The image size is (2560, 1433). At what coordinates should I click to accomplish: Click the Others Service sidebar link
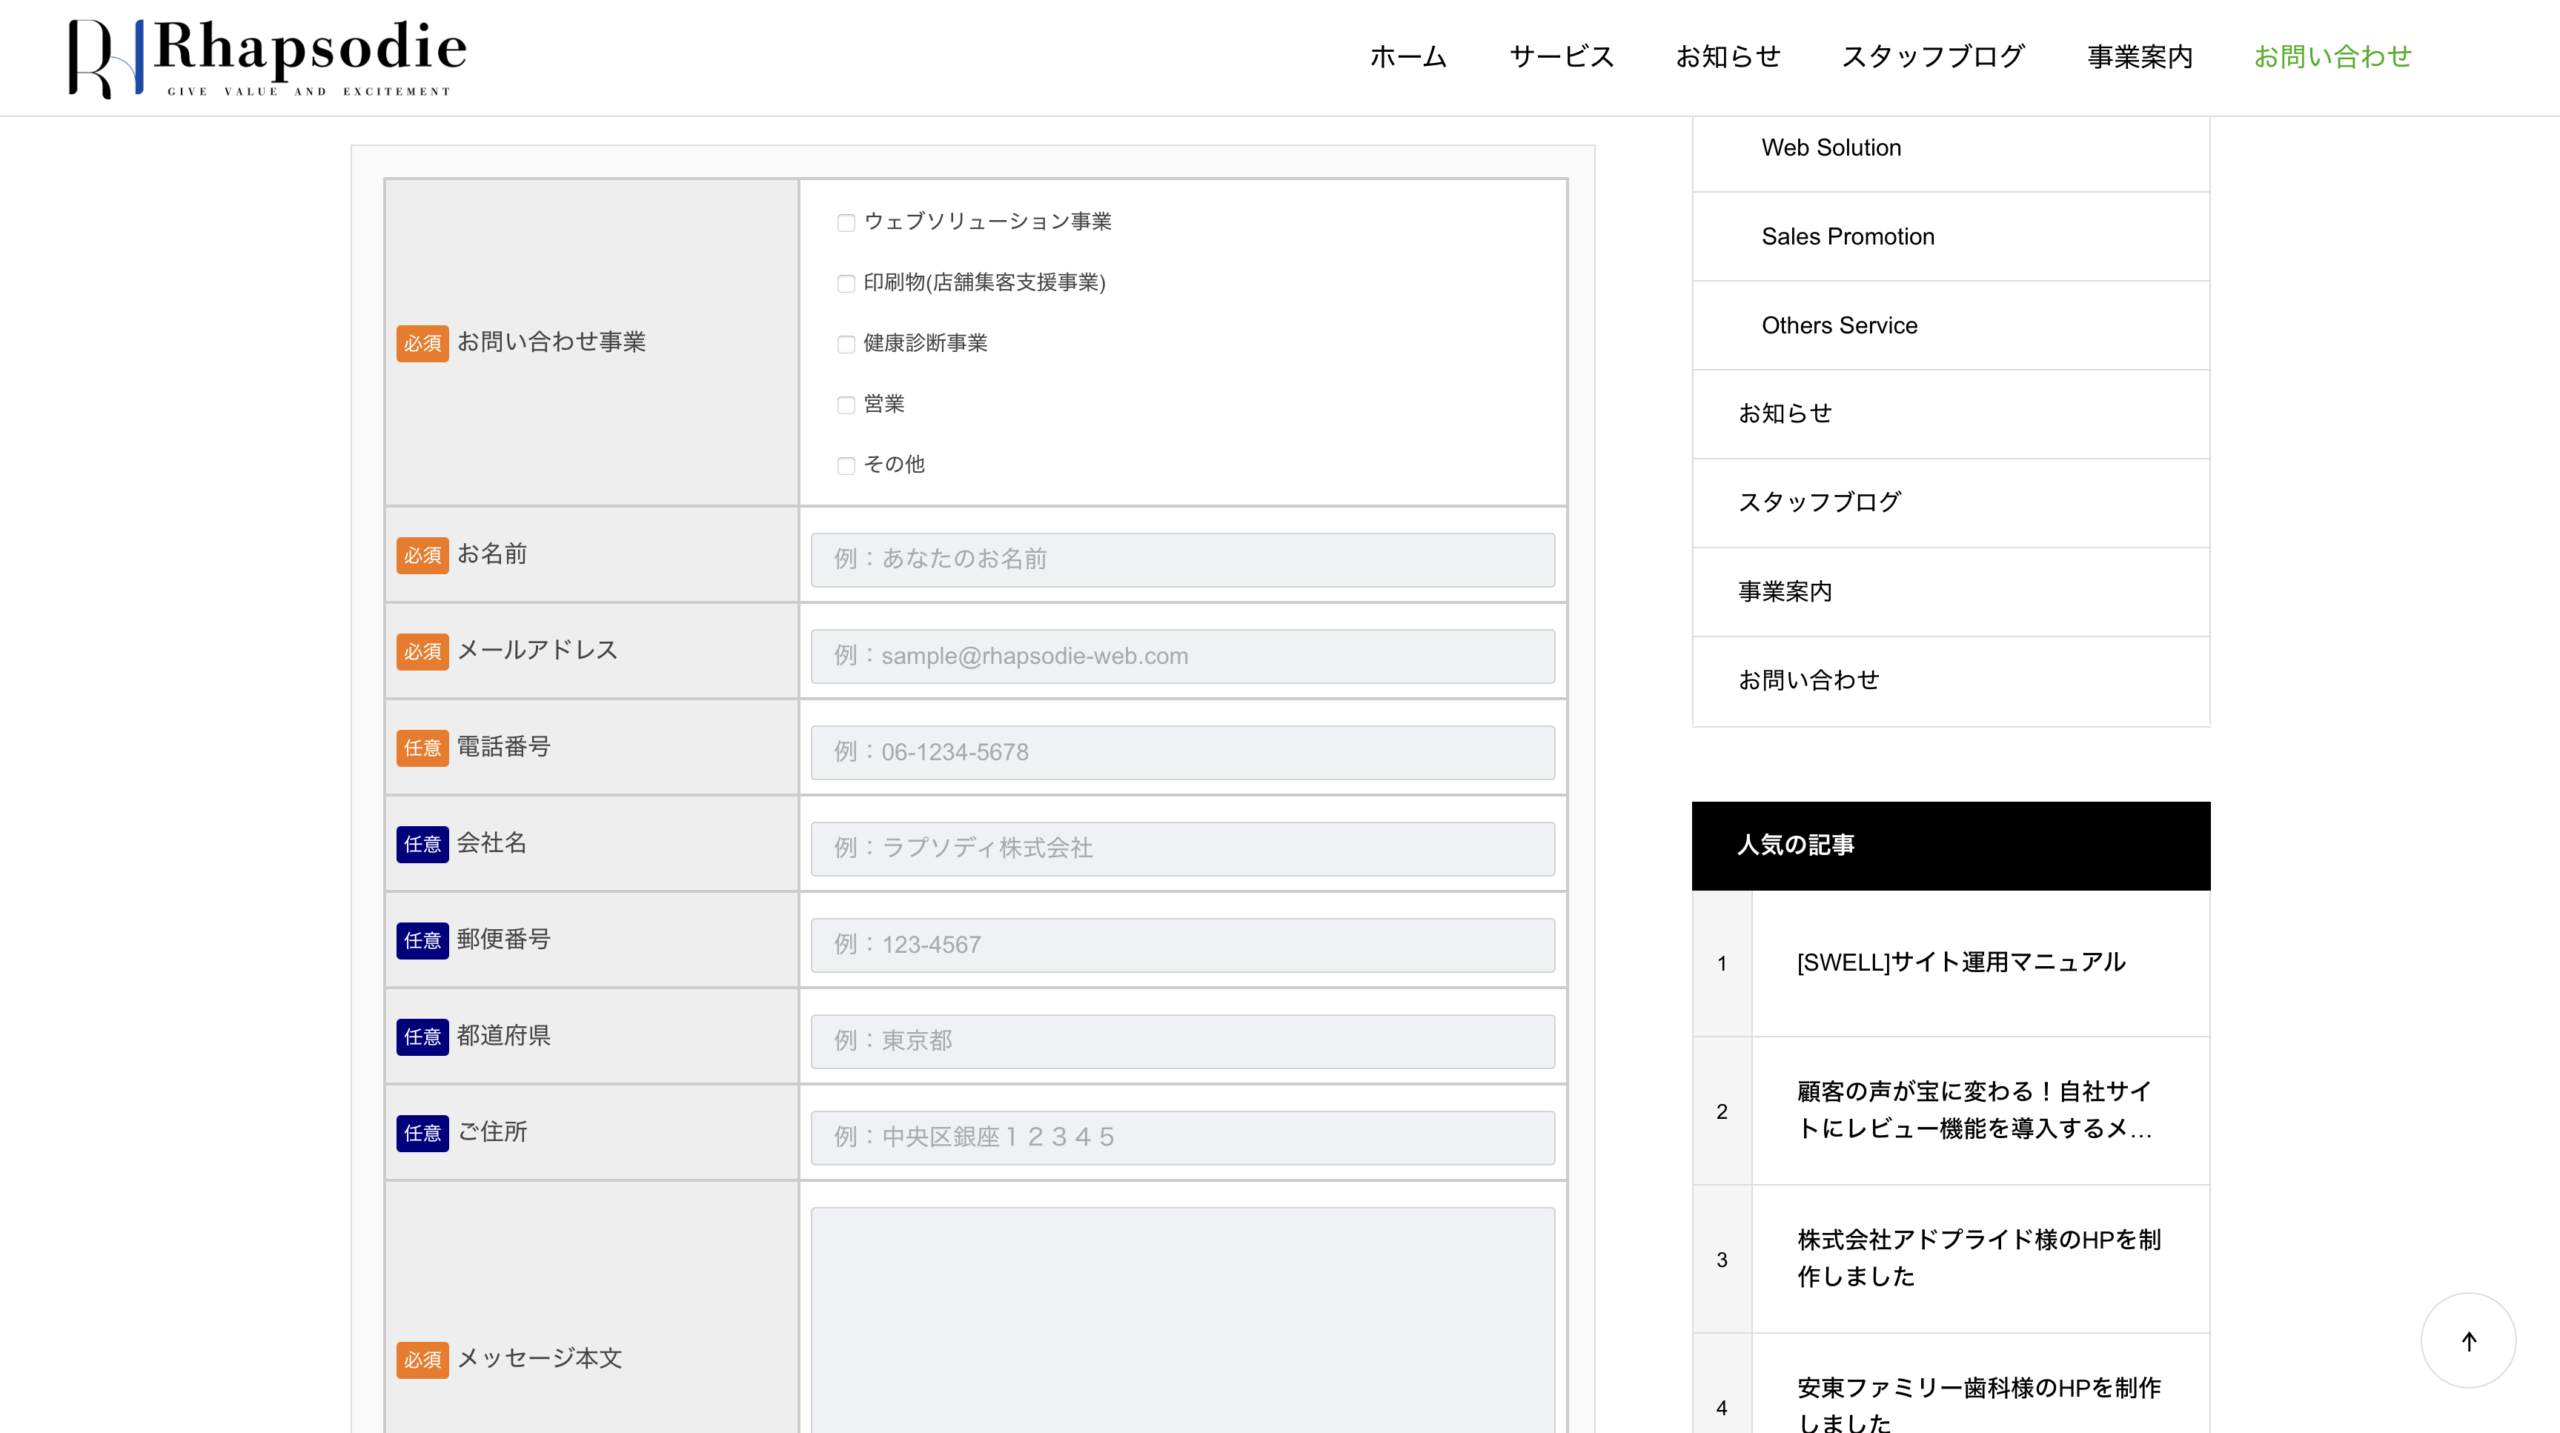(x=1839, y=326)
